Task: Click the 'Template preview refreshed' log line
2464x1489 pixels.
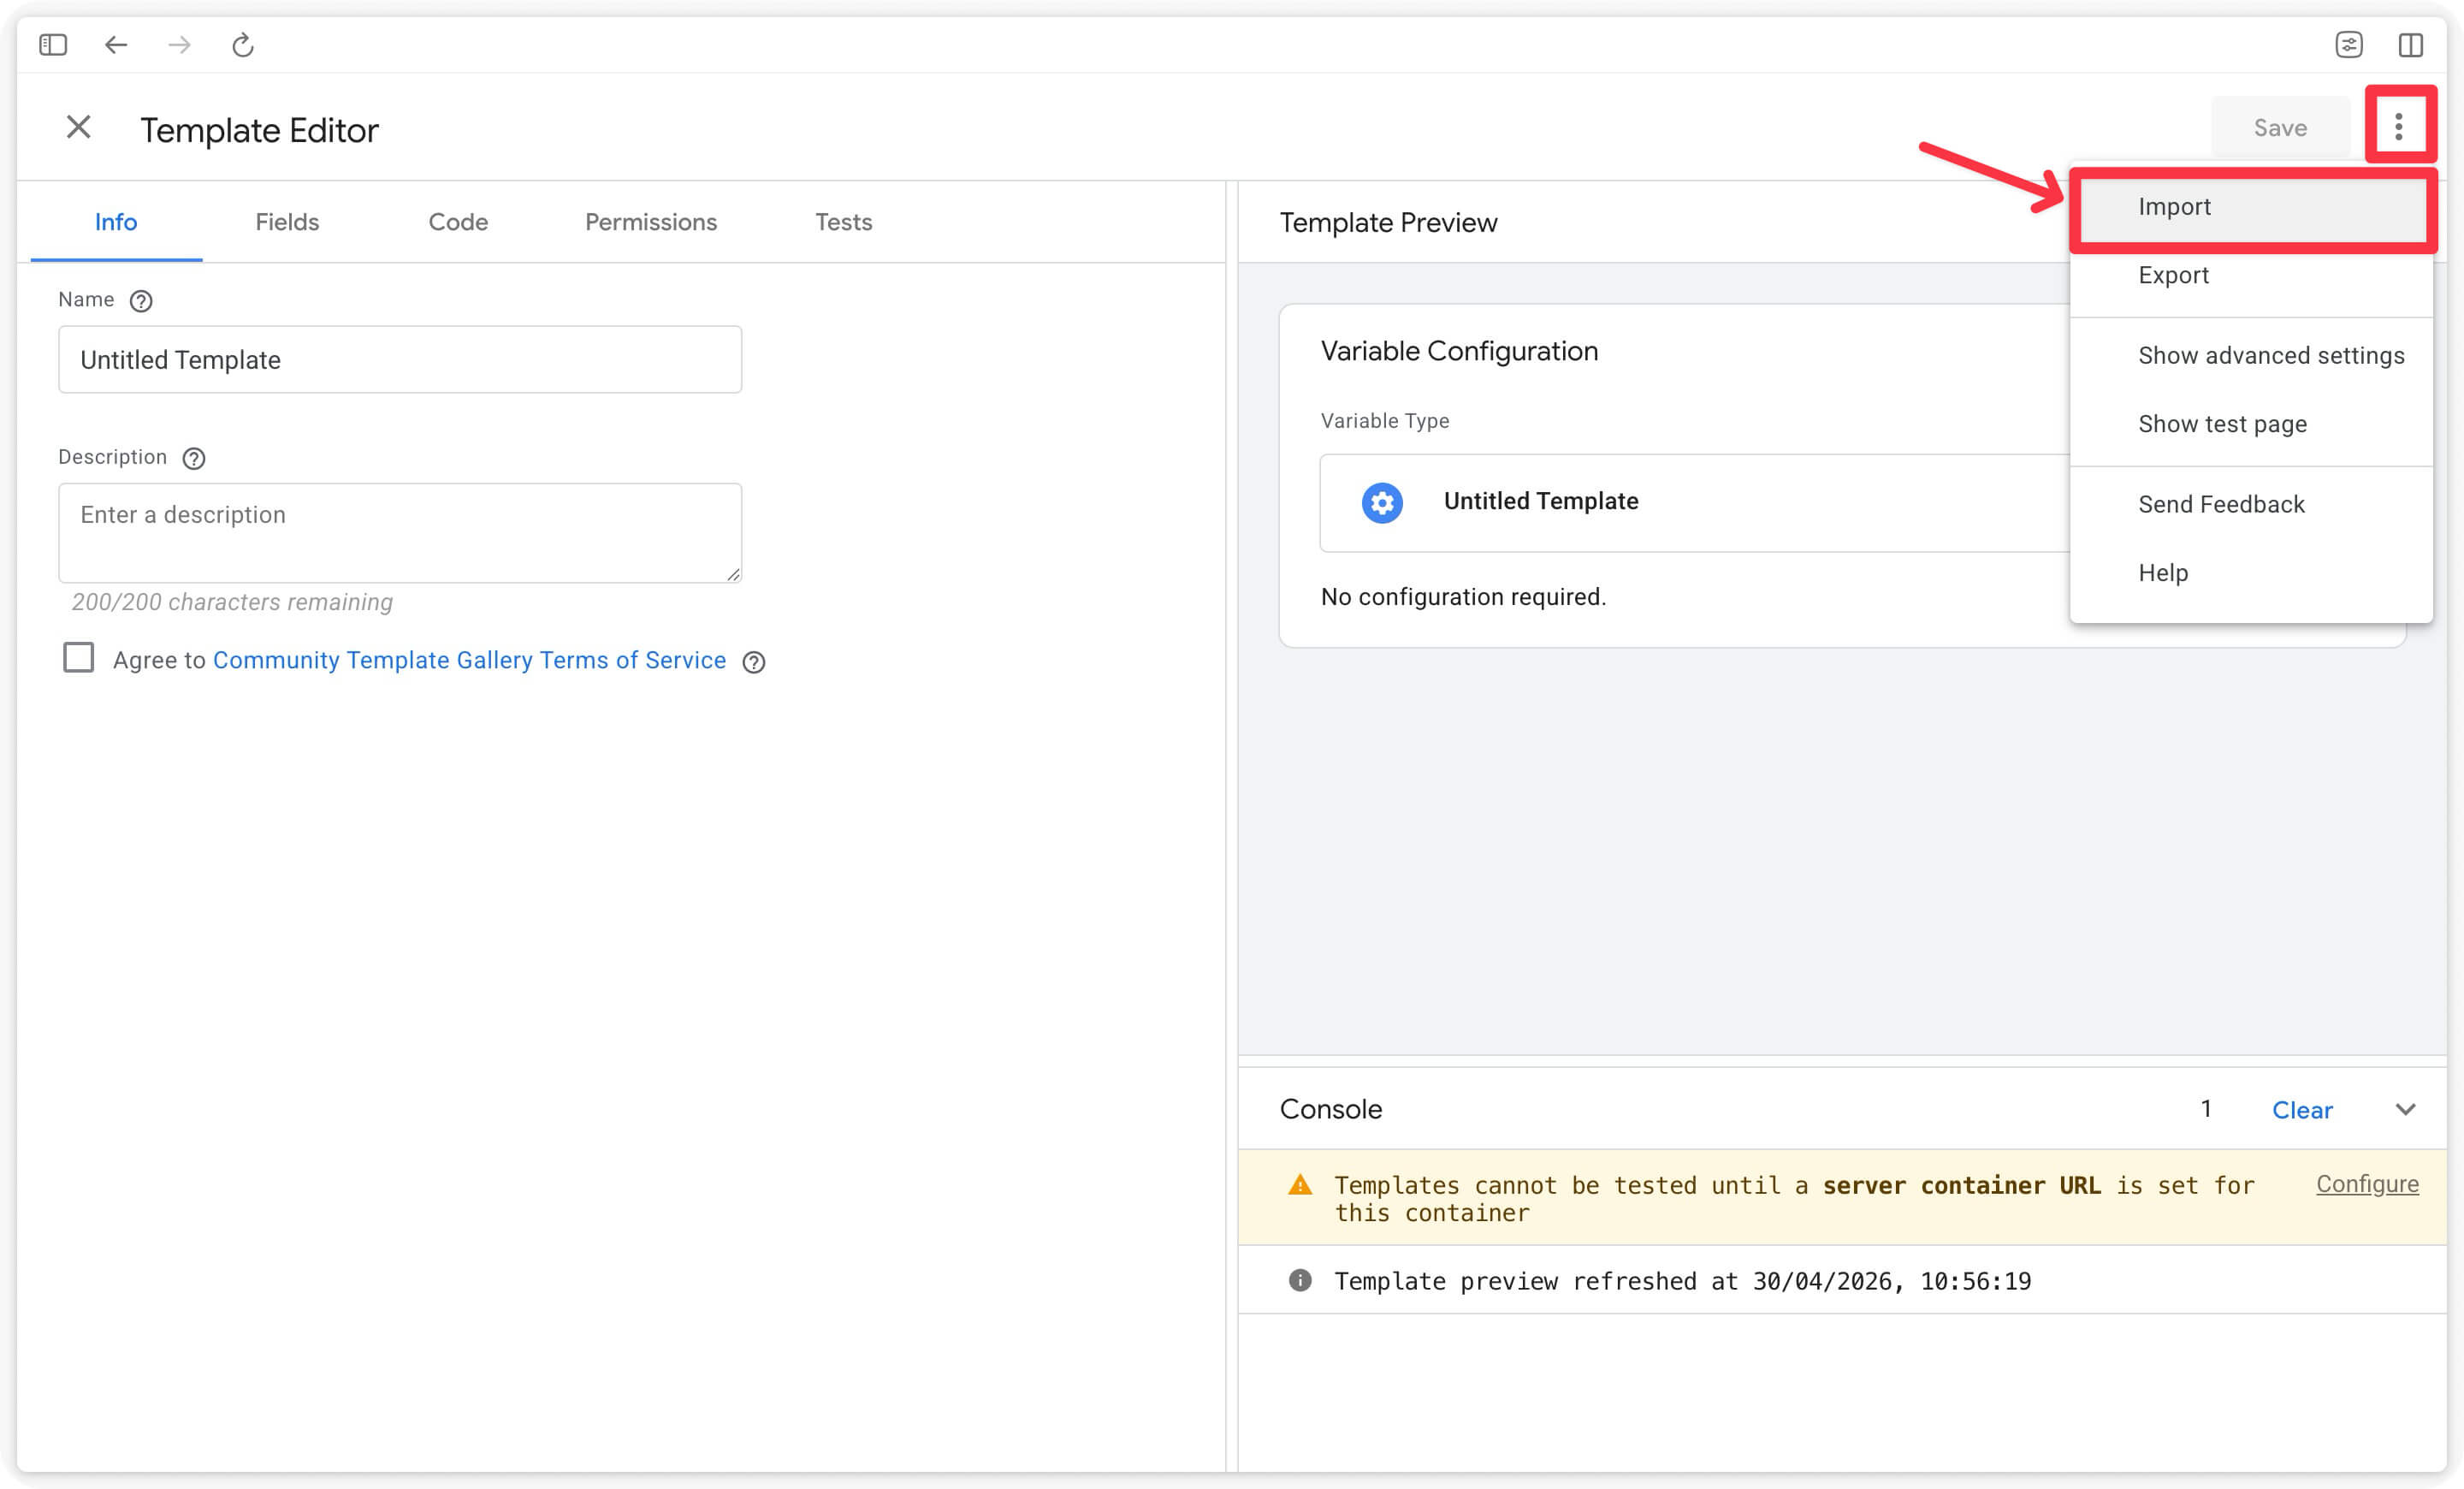Action: (1682, 1281)
